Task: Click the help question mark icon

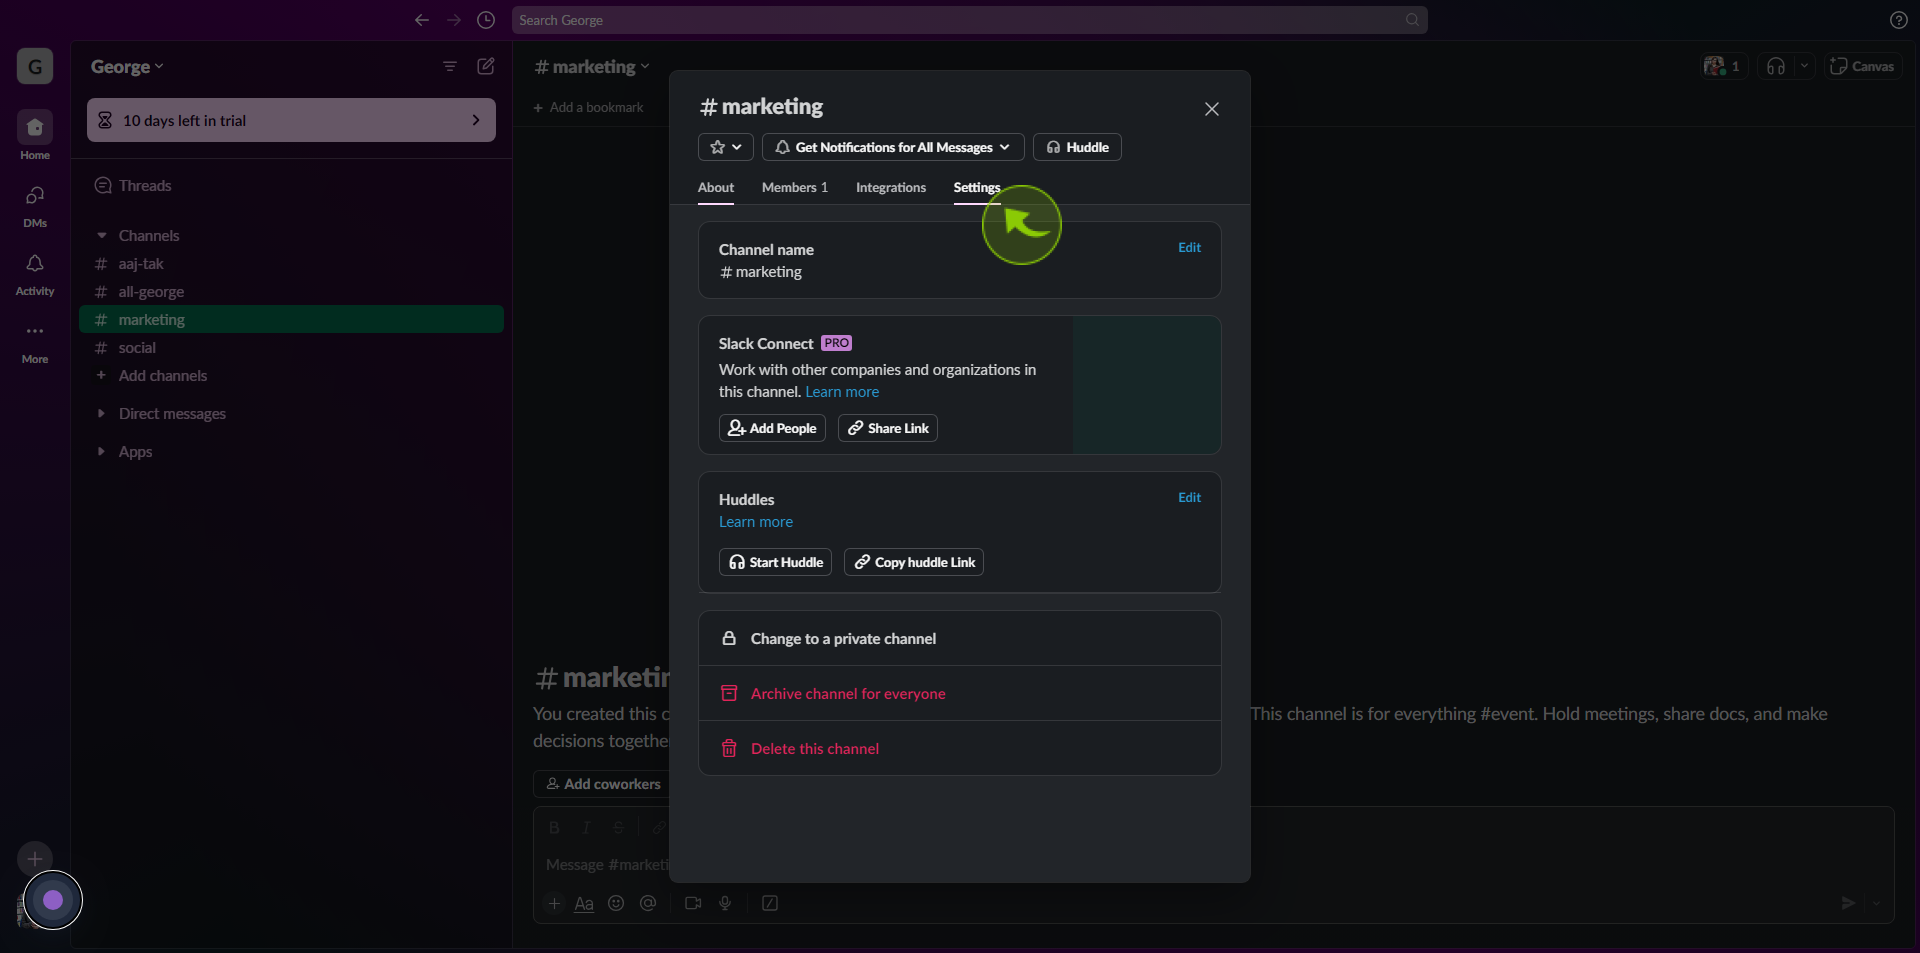Action: (1899, 20)
